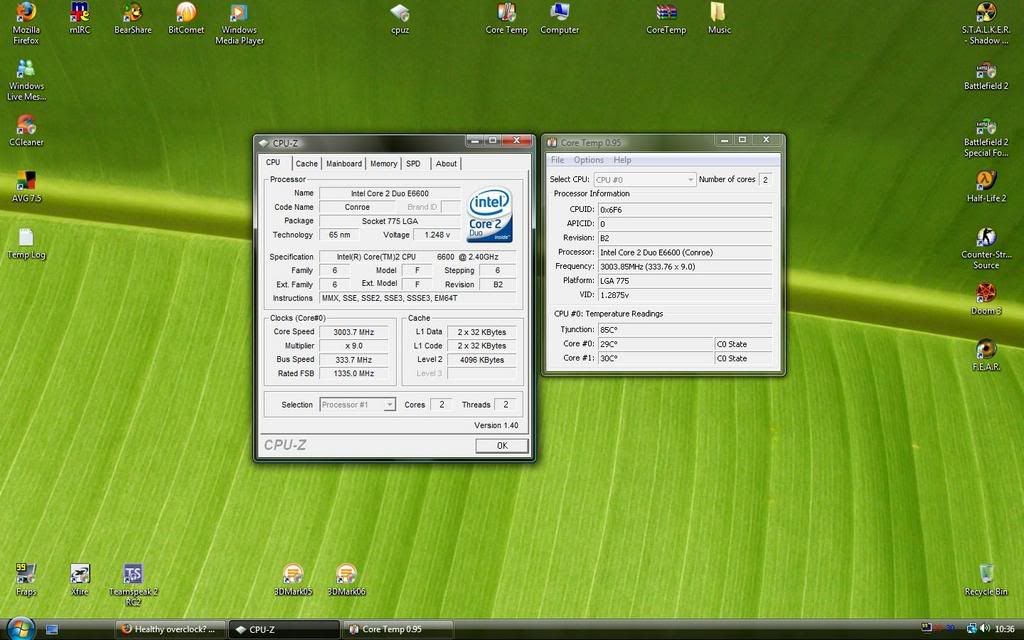Switch to the Cache tab in CPU-Z
Screen dimensions: 1024x640
point(306,164)
